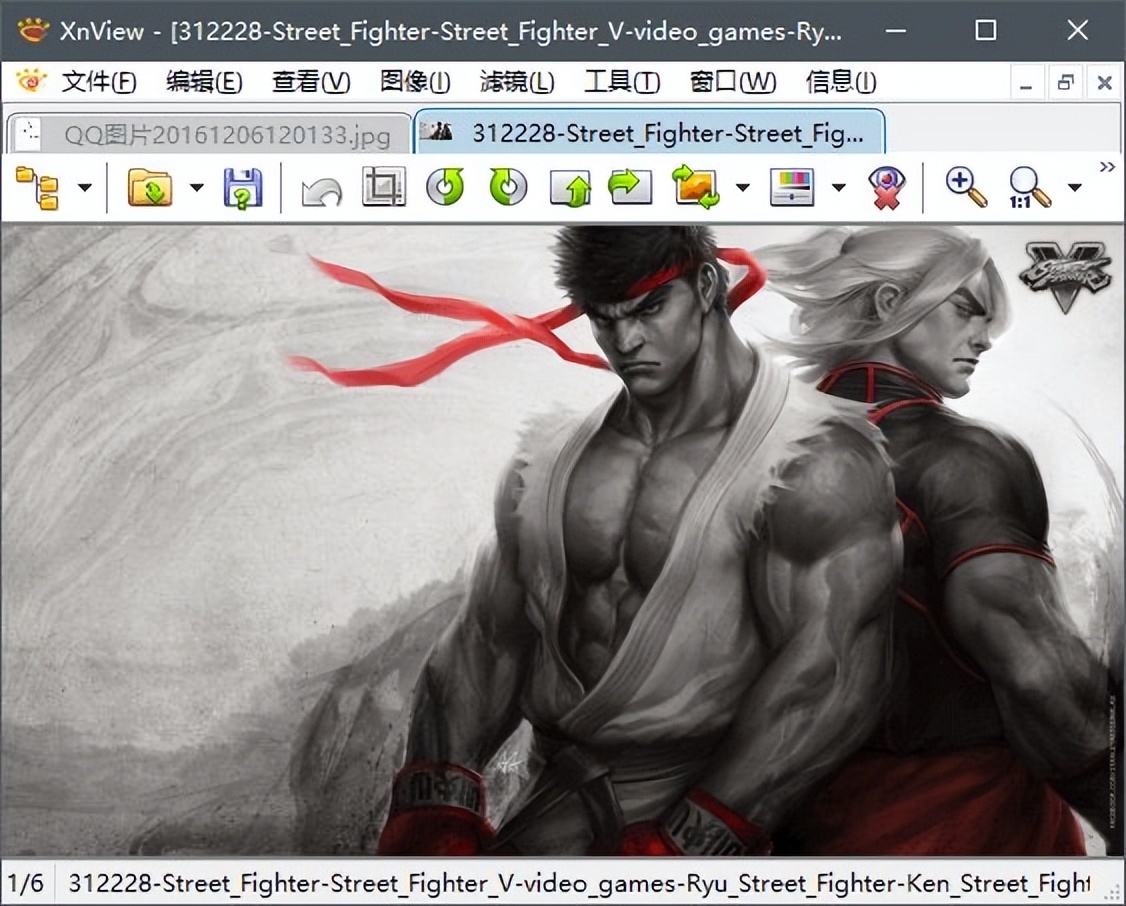Click the open file folder icon
Image resolution: width=1126 pixels, height=906 pixels.
tap(150, 188)
